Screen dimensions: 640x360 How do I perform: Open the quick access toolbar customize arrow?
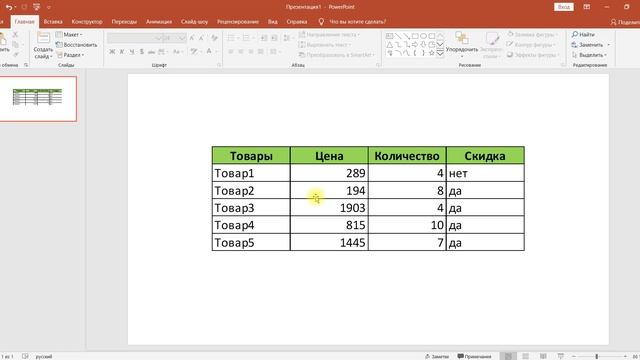pos(49,7)
